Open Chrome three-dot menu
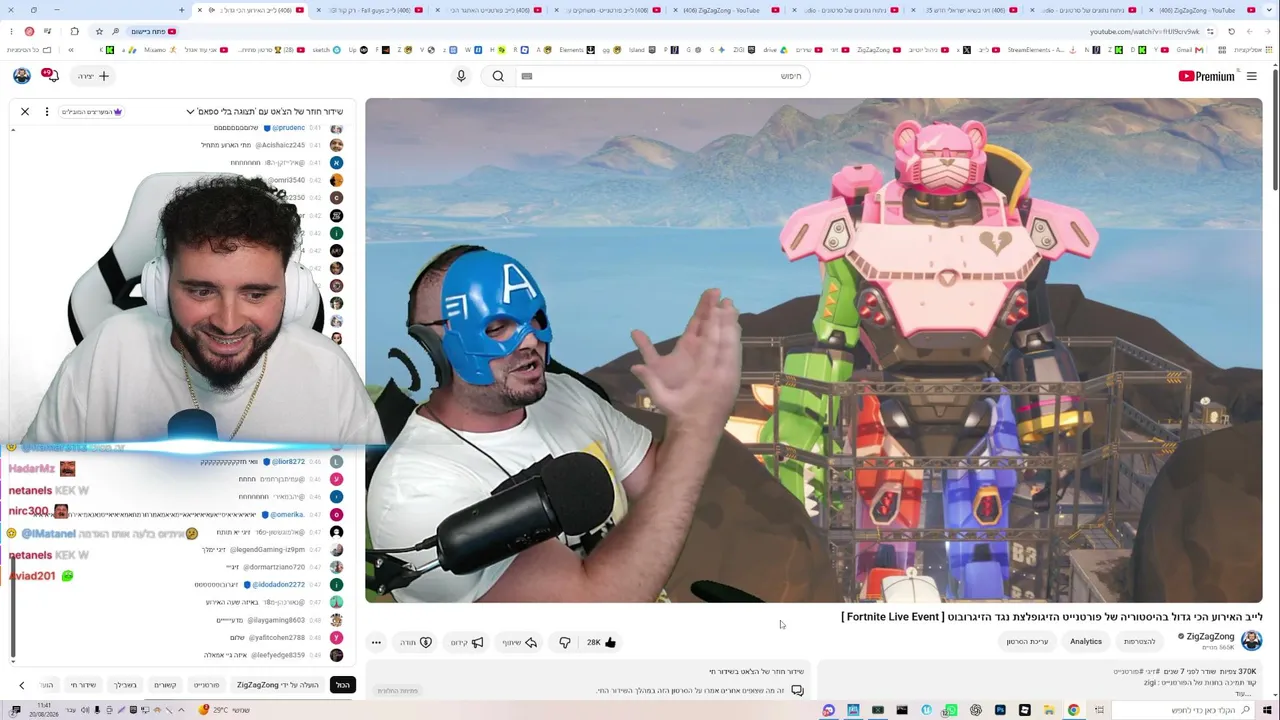 (13, 31)
